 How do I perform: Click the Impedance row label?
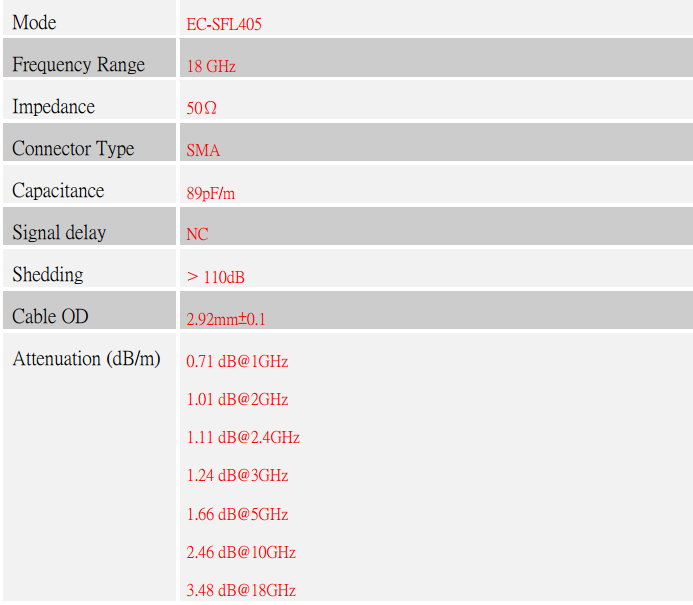point(53,107)
